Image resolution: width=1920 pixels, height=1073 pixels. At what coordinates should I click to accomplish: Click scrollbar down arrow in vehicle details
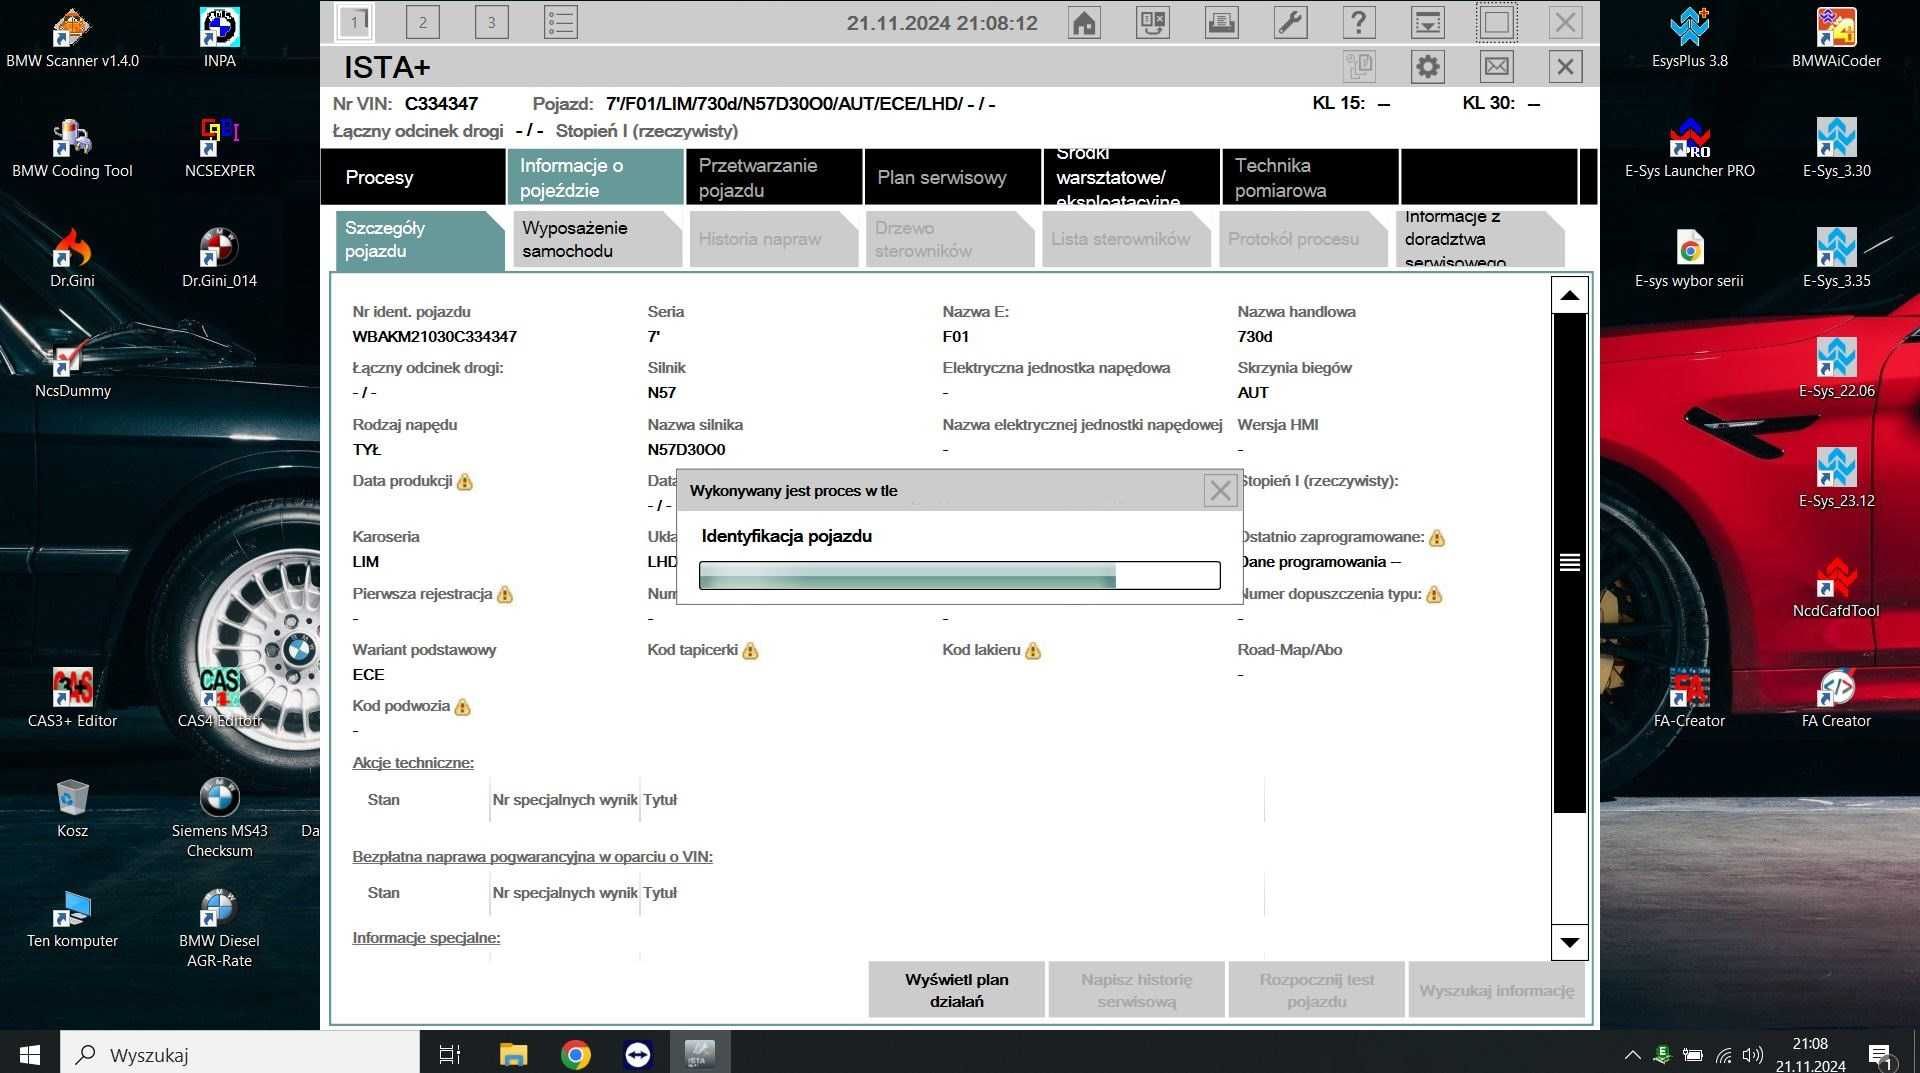1569,942
